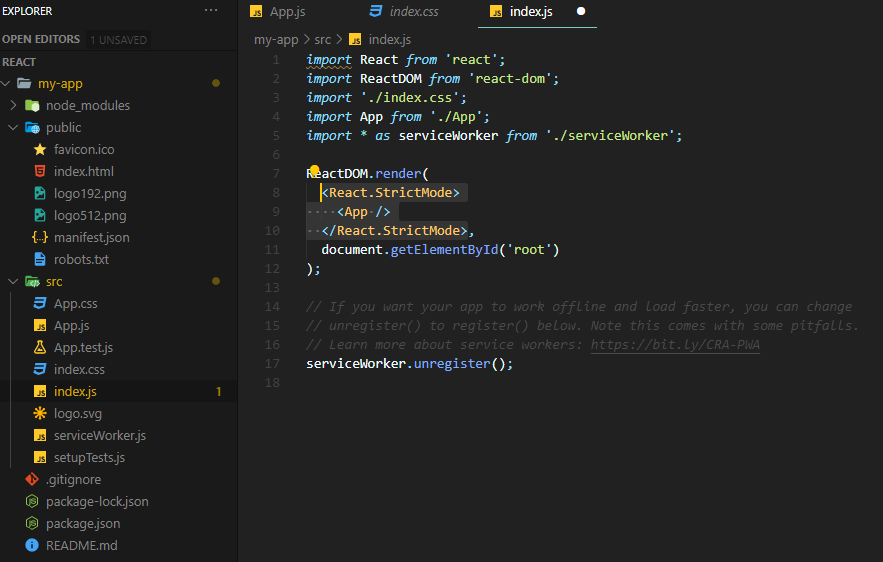
Task: Click the lightbulb quick-fix icon on line 7
Action: pyautogui.click(x=315, y=170)
